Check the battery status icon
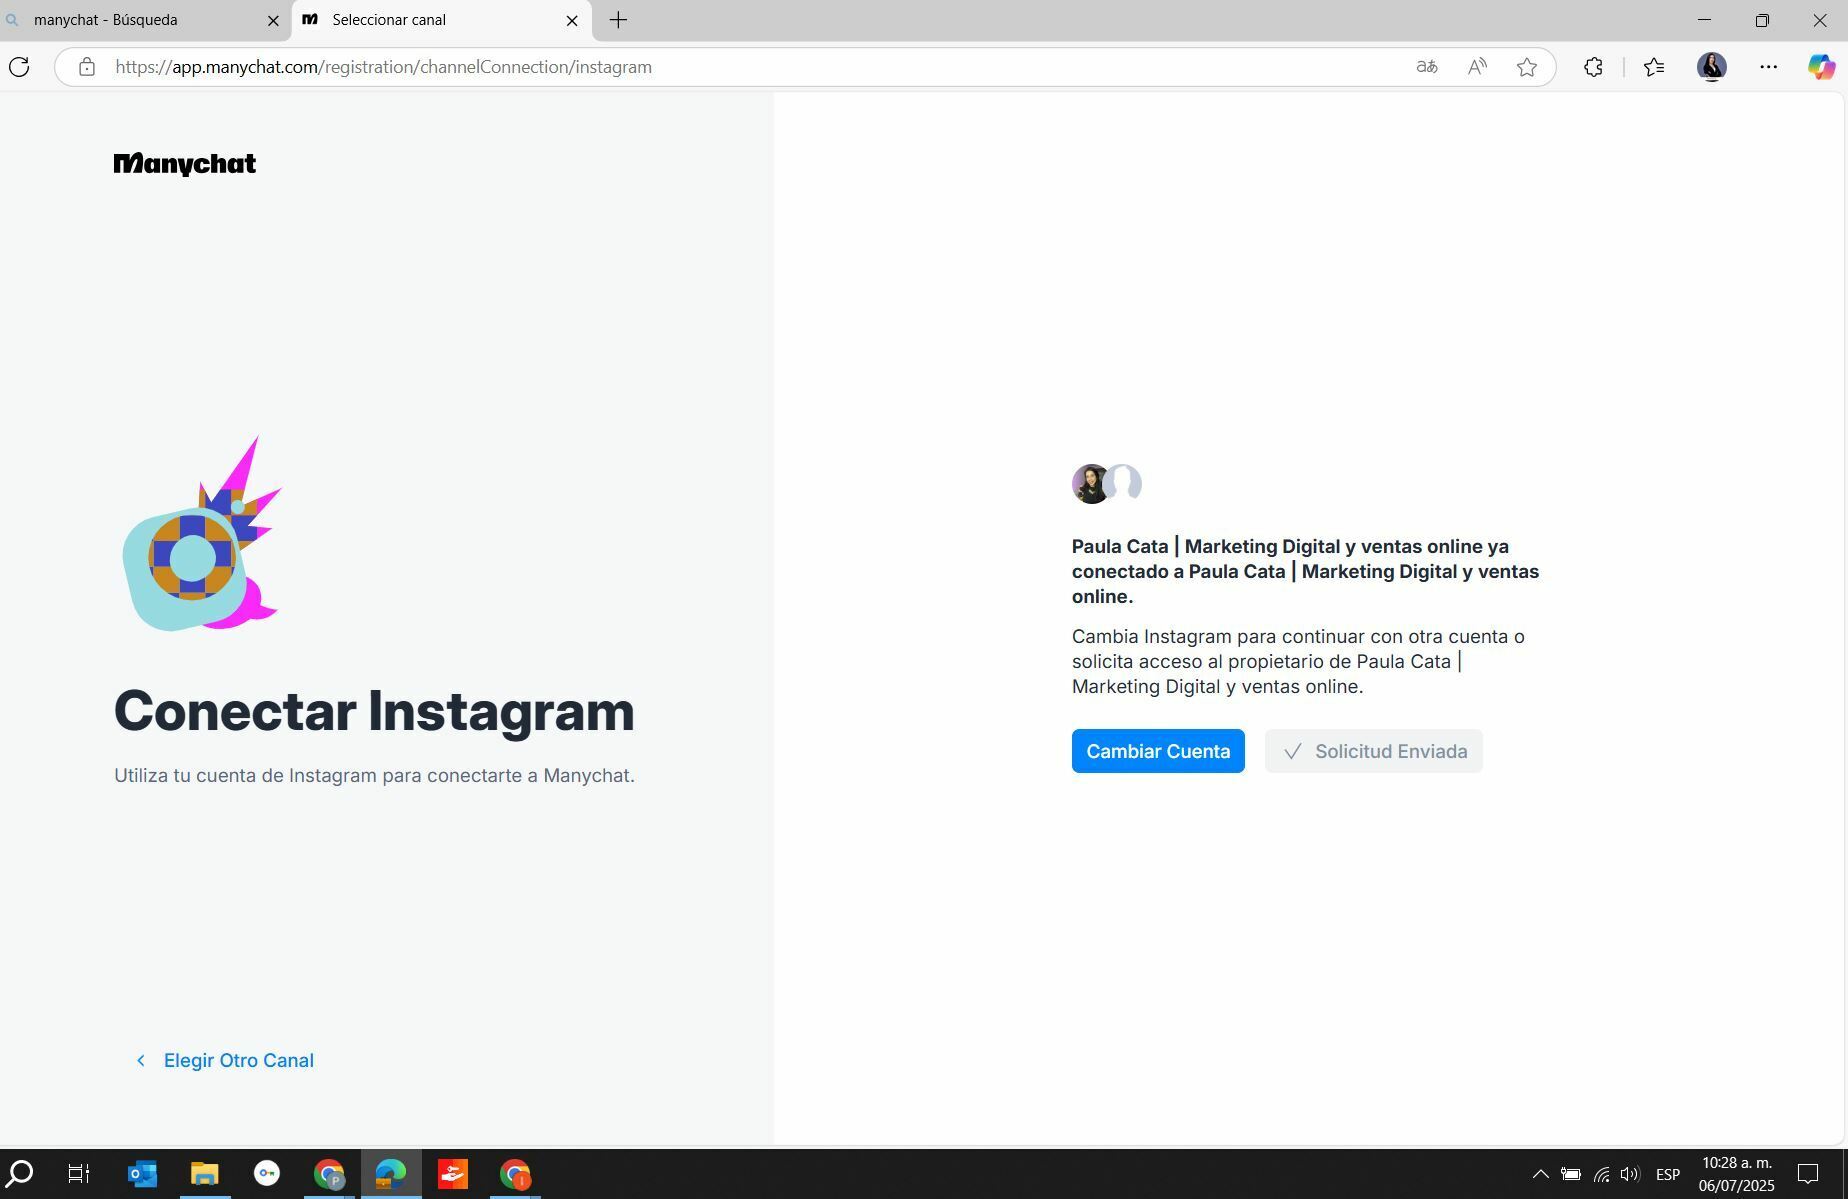 coord(1571,1174)
